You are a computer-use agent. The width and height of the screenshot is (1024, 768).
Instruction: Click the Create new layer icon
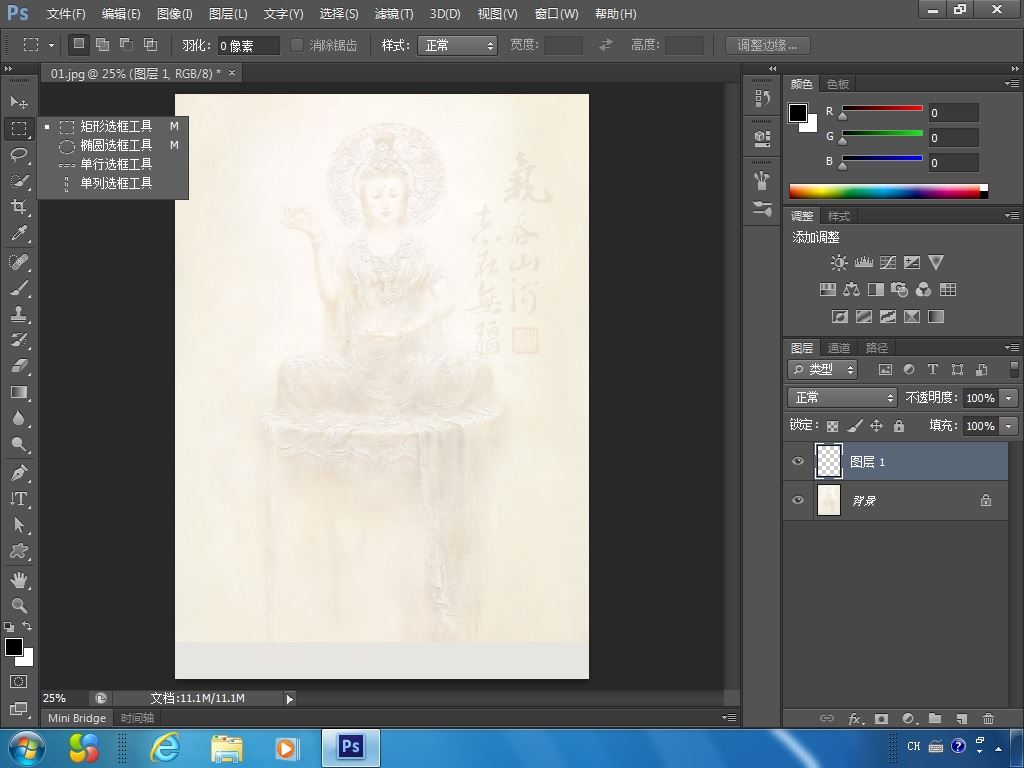[x=961, y=718]
